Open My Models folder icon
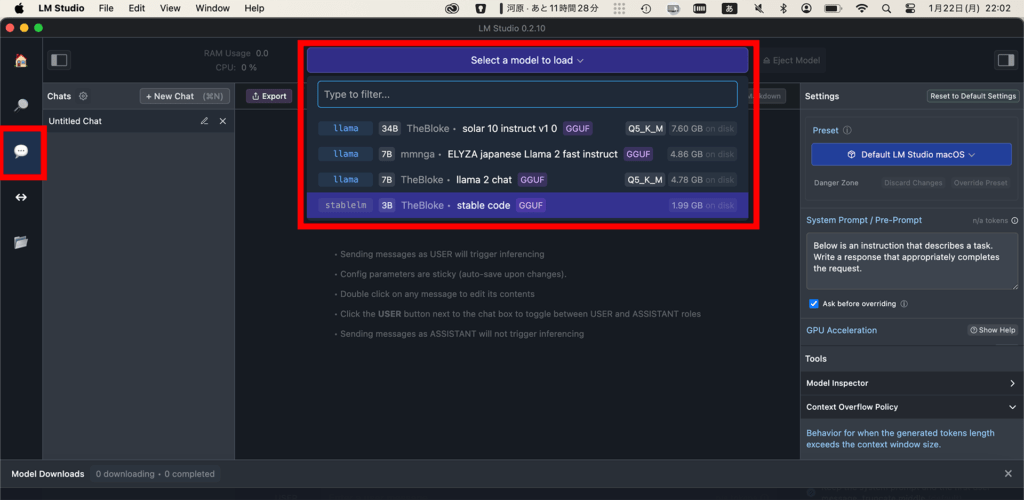Image resolution: width=1024 pixels, height=500 pixels. click(x=21, y=242)
